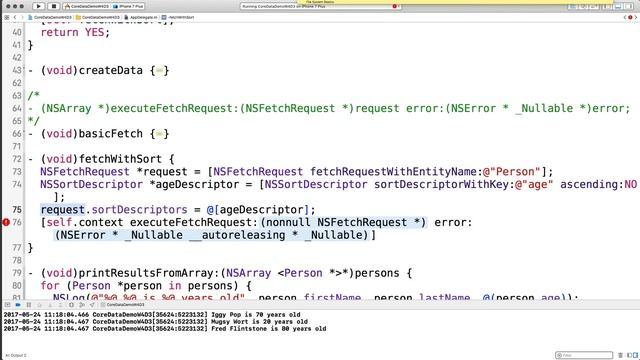Open the Debug view hierarchy icon
Image resolution: width=640 pixels, height=360 pixels.
pyautogui.click(x=71, y=305)
